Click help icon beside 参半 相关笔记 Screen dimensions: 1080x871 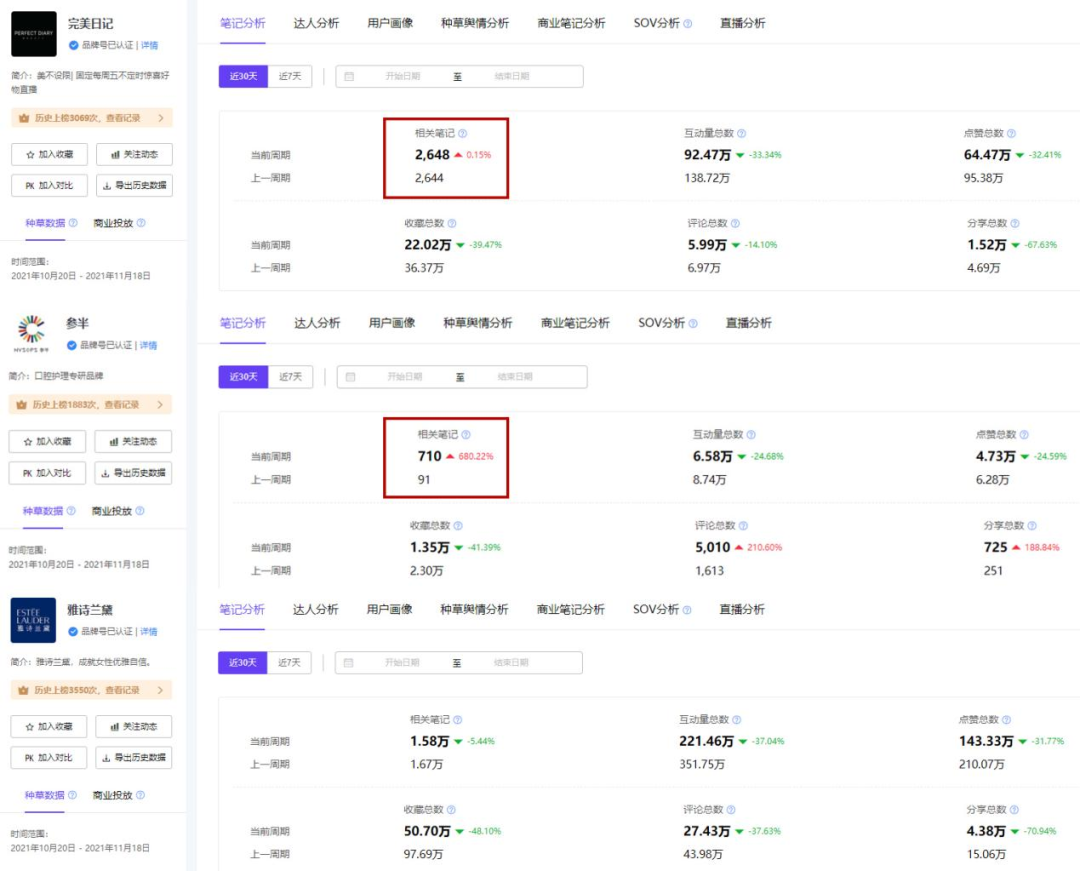[466, 434]
